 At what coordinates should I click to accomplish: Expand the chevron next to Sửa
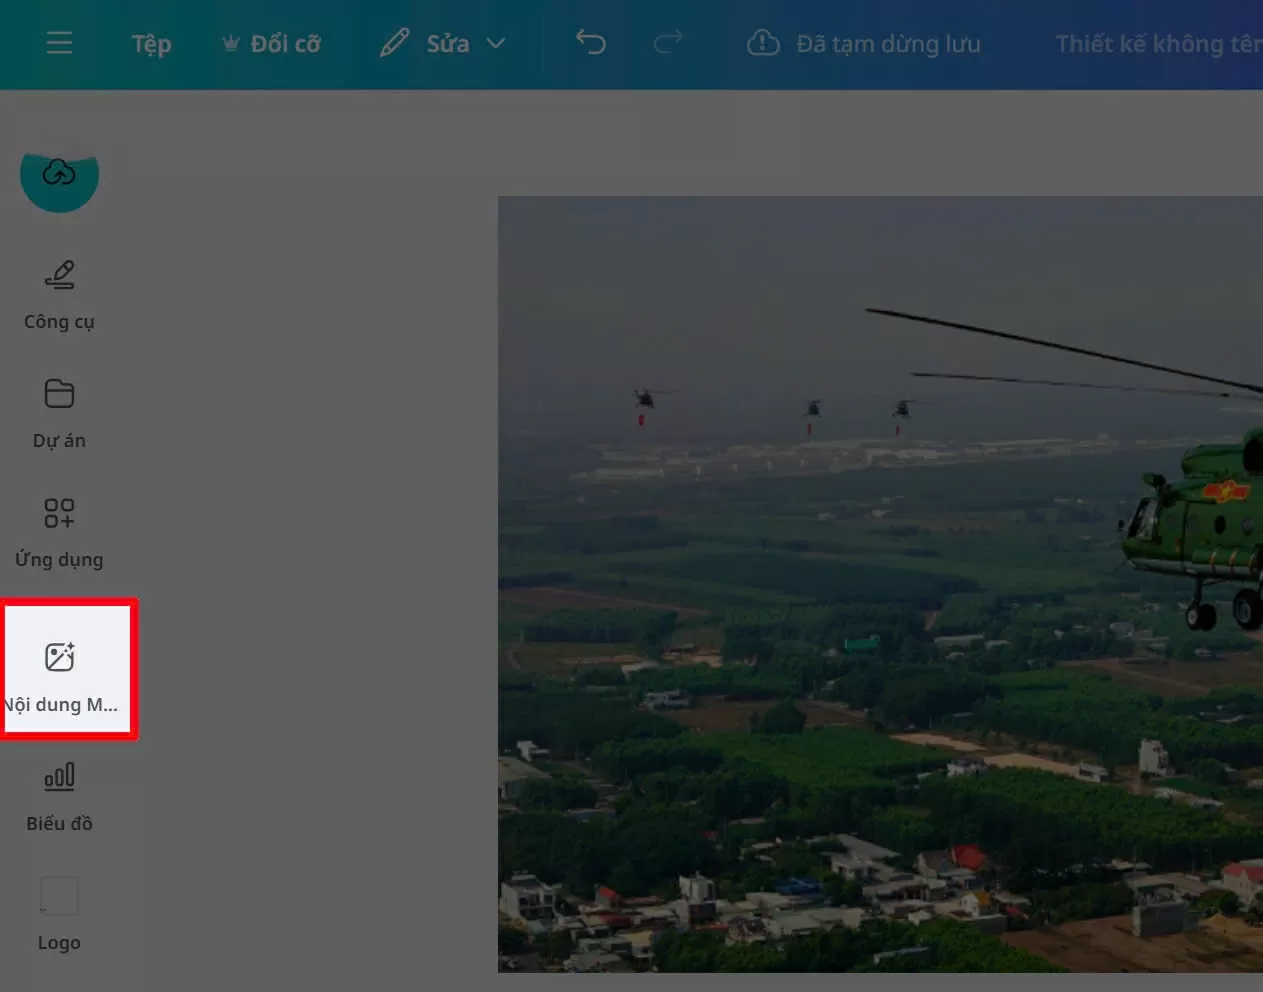click(x=496, y=44)
